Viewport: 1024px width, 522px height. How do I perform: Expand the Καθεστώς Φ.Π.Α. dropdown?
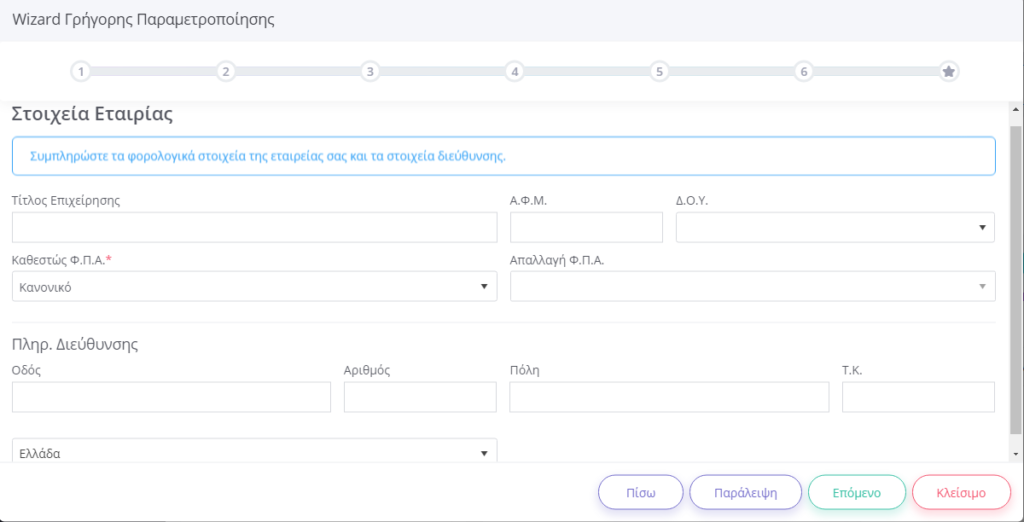coord(254,286)
